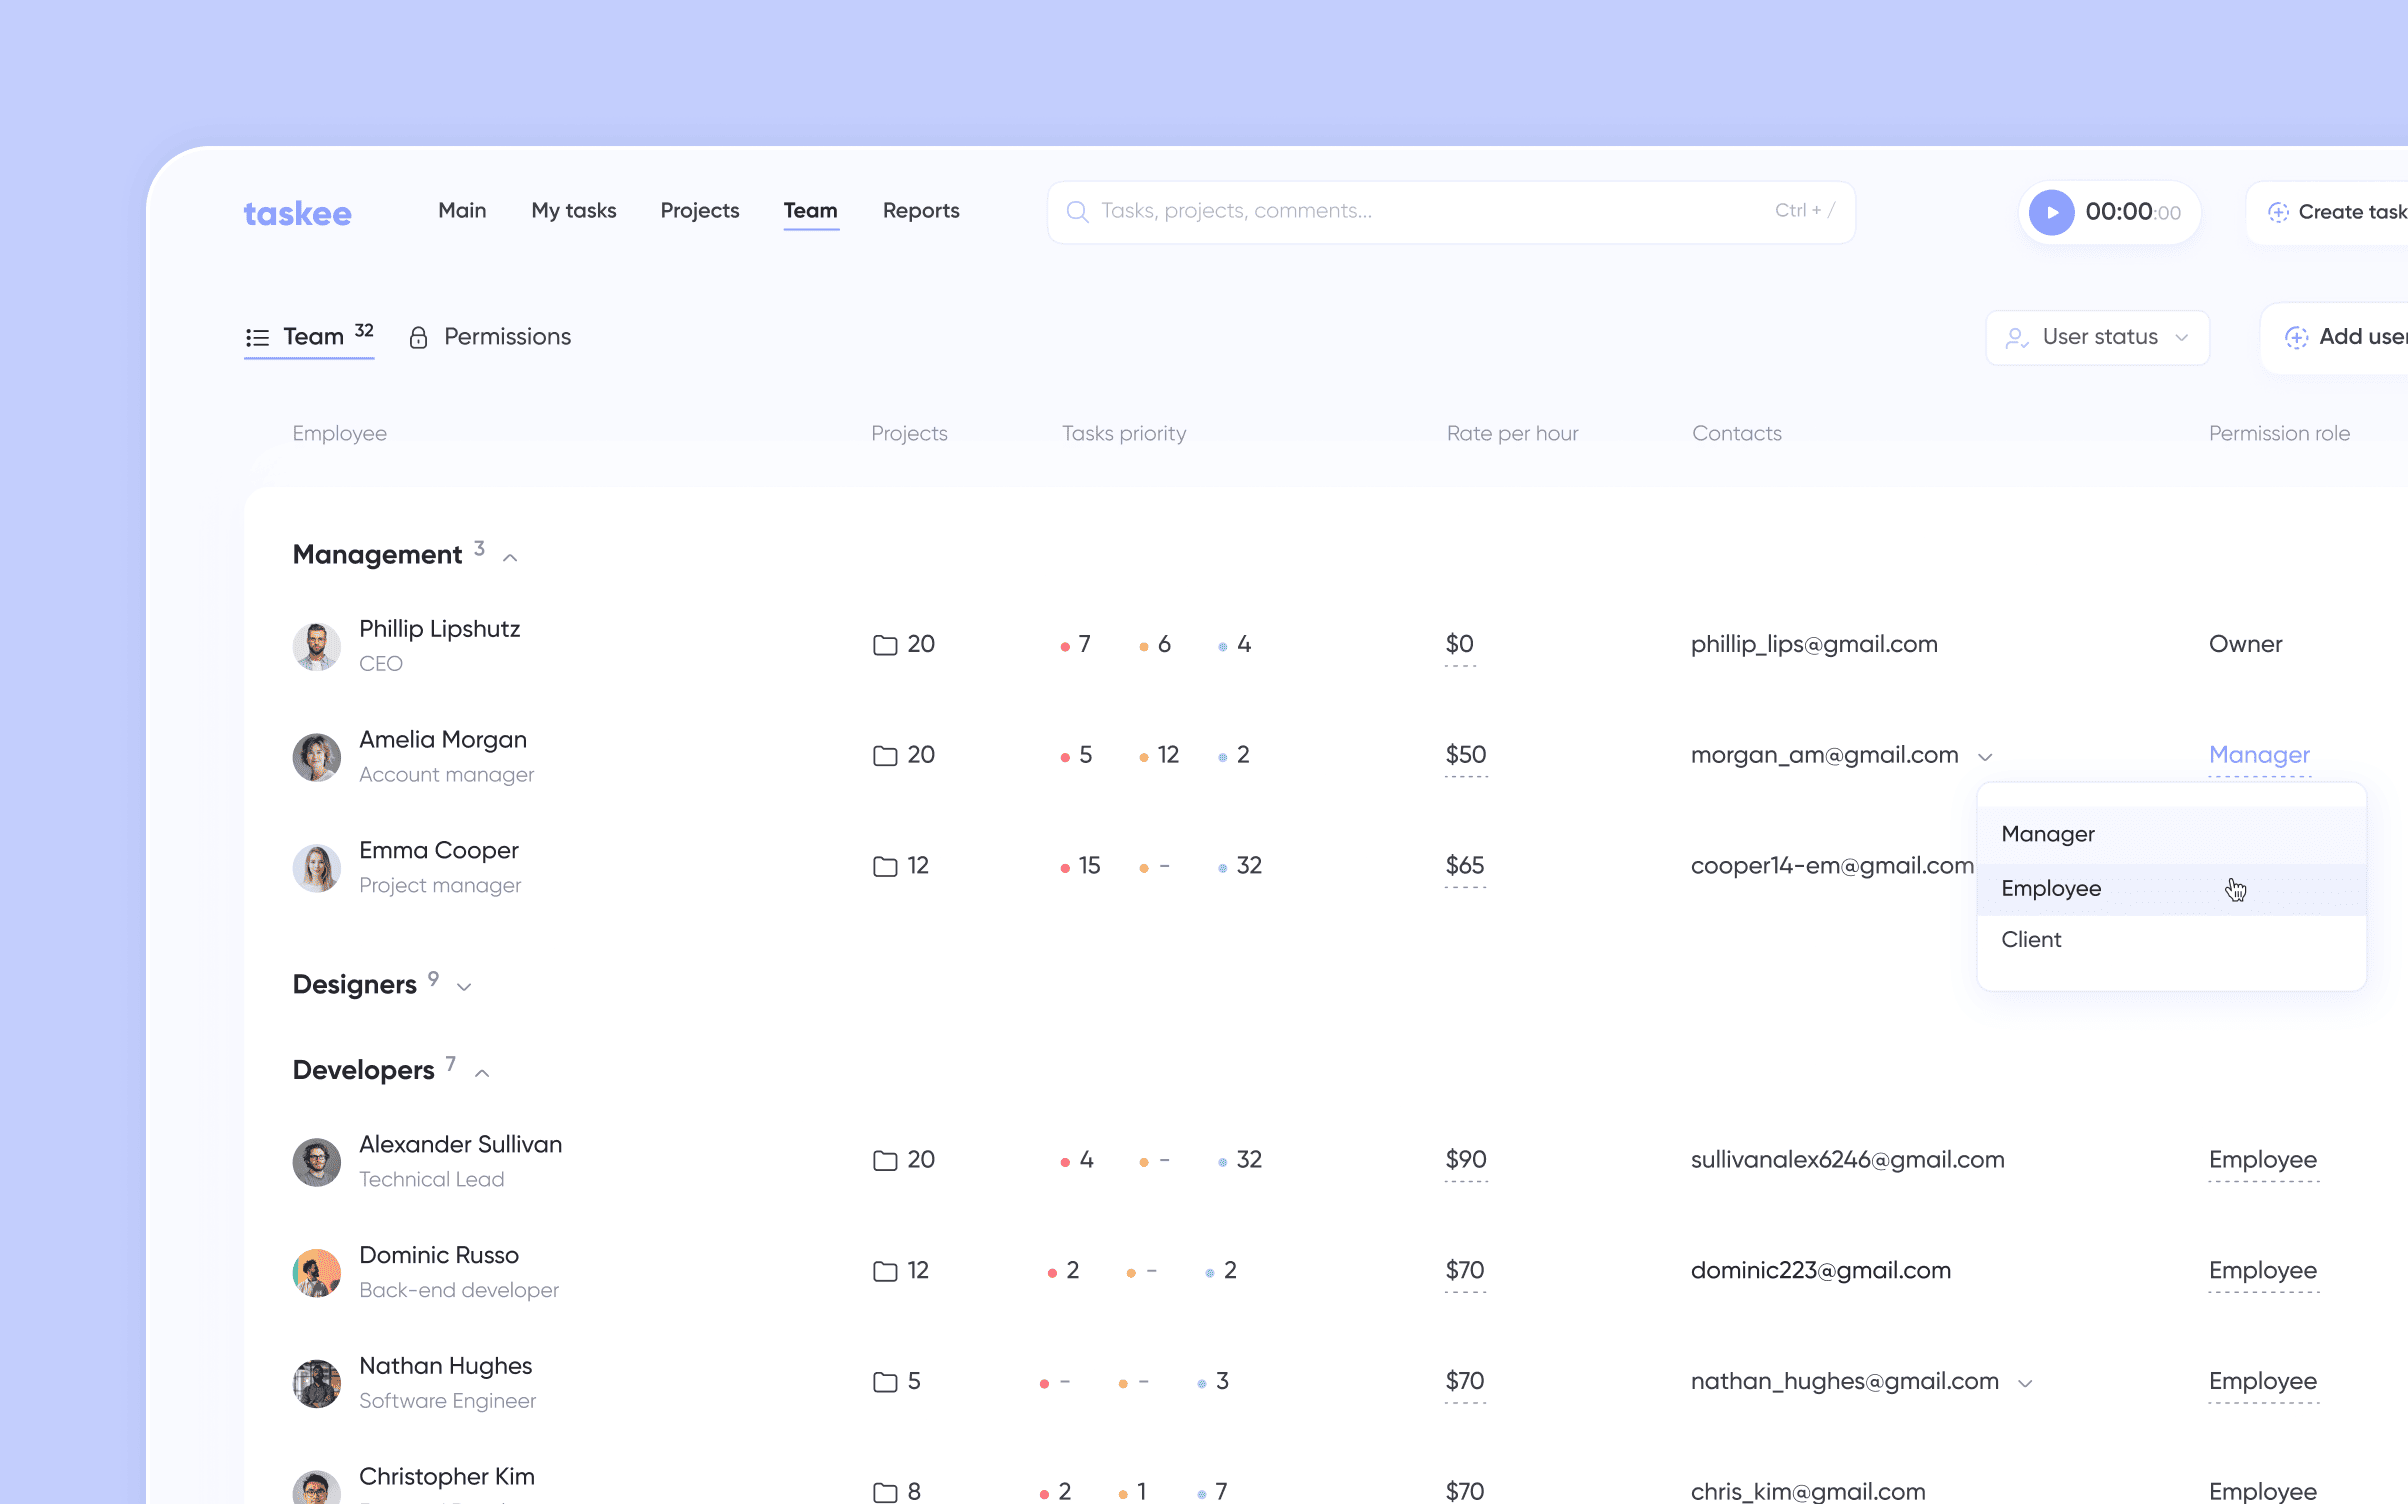Open the My tasks navigation item
Image resolution: width=2408 pixels, height=1504 pixels.
coord(573,211)
